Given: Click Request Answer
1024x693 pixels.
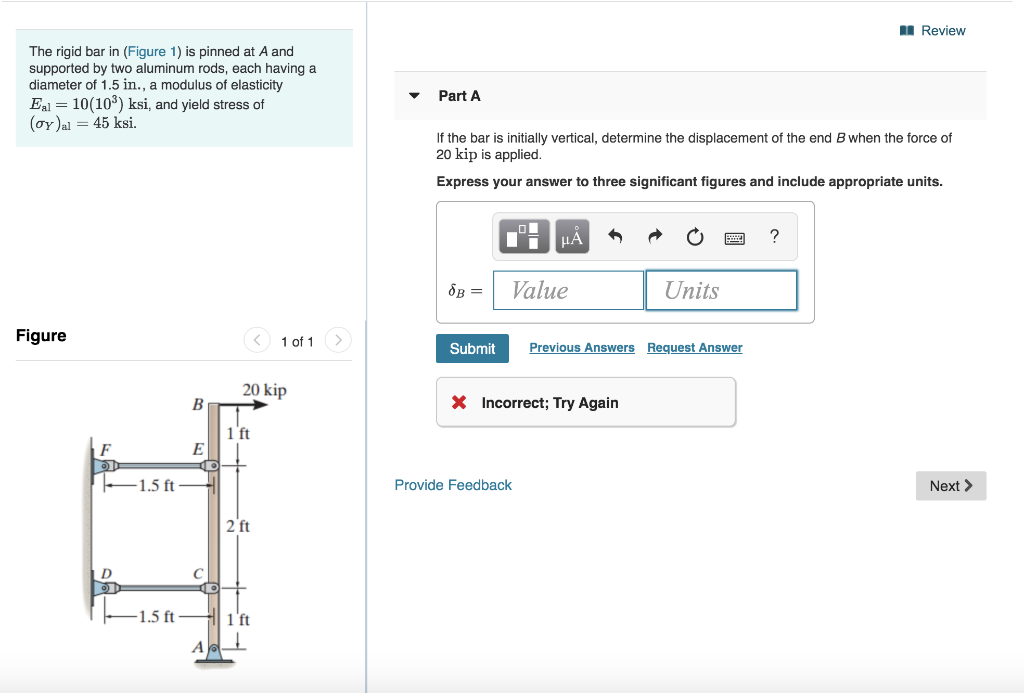Looking at the screenshot, I should (x=694, y=347).
